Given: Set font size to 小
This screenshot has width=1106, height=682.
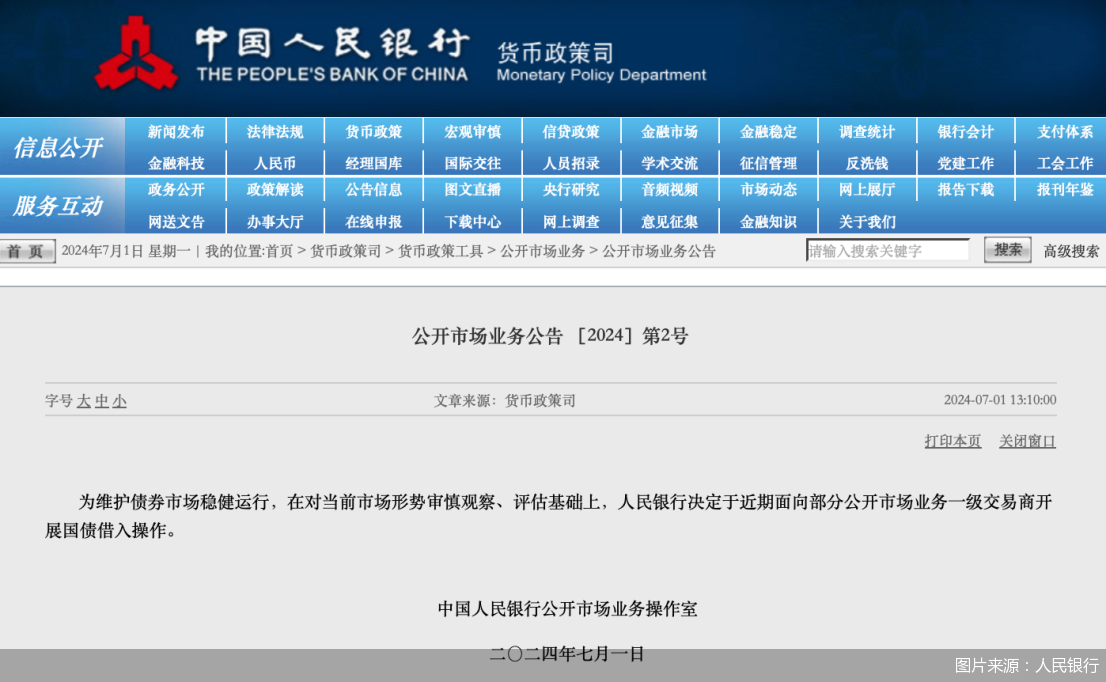Looking at the screenshot, I should (x=120, y=401).
